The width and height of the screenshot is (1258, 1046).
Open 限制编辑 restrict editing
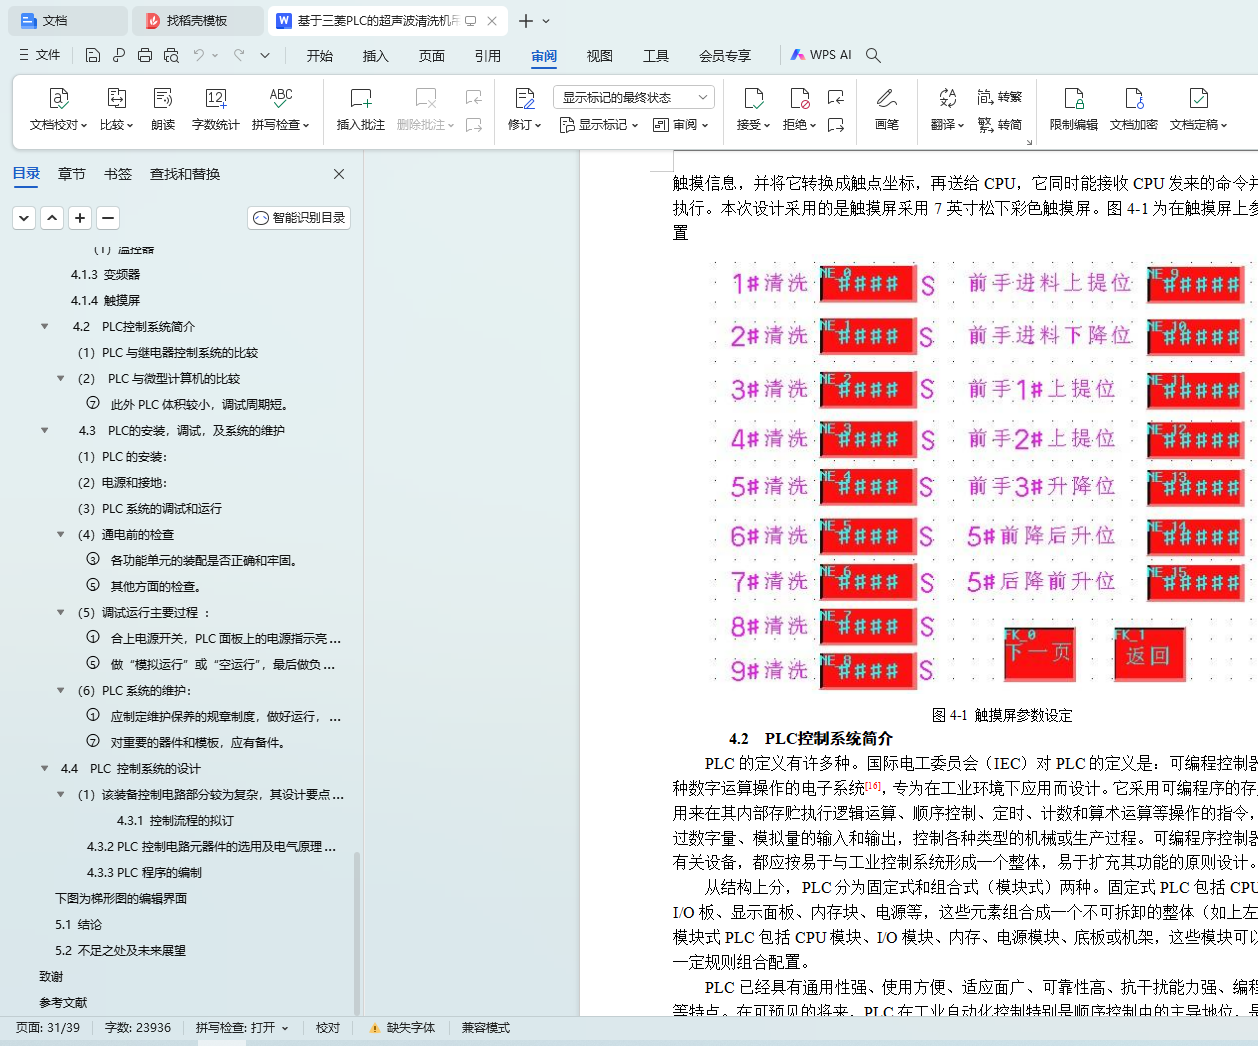tap(1074, 110)
